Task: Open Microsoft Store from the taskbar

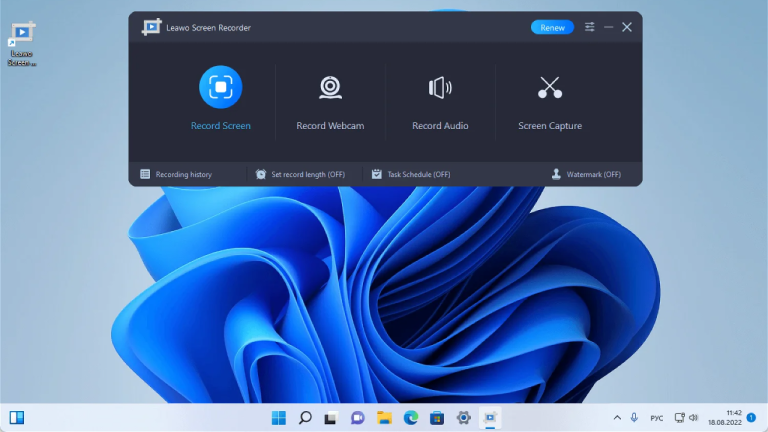Action: point(437,418)
